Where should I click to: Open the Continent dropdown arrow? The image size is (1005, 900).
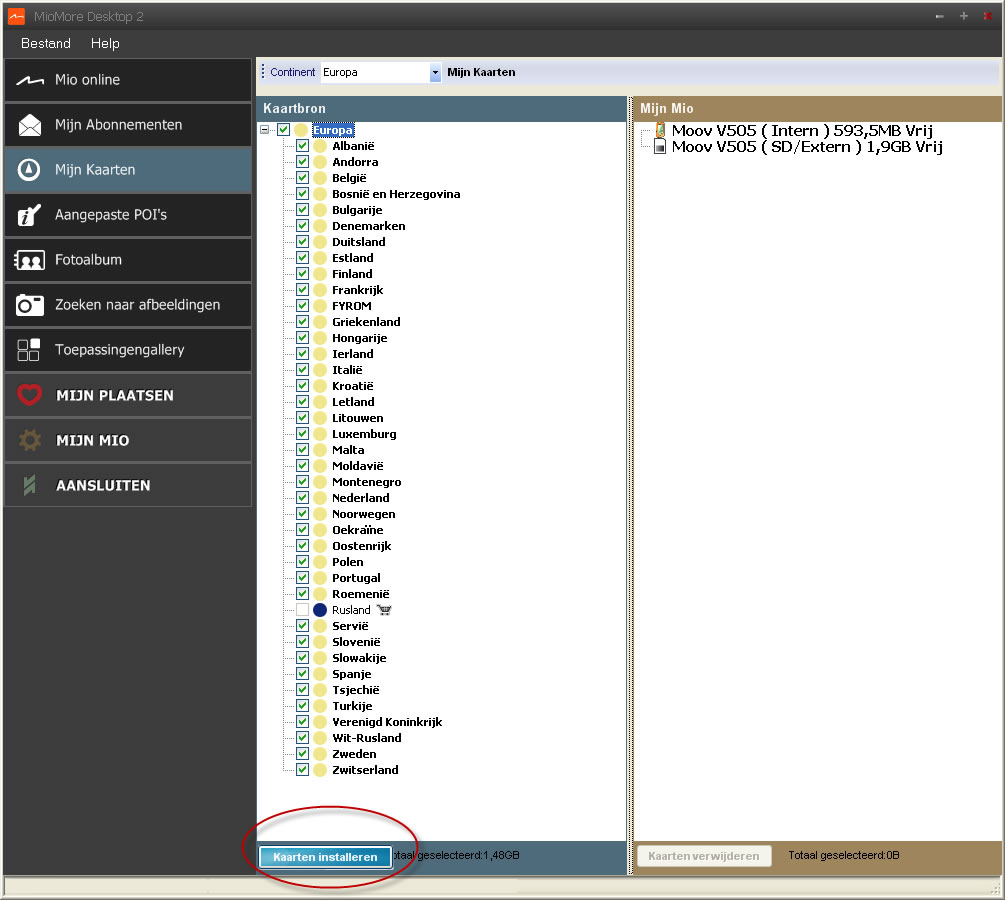coord(435,72)
